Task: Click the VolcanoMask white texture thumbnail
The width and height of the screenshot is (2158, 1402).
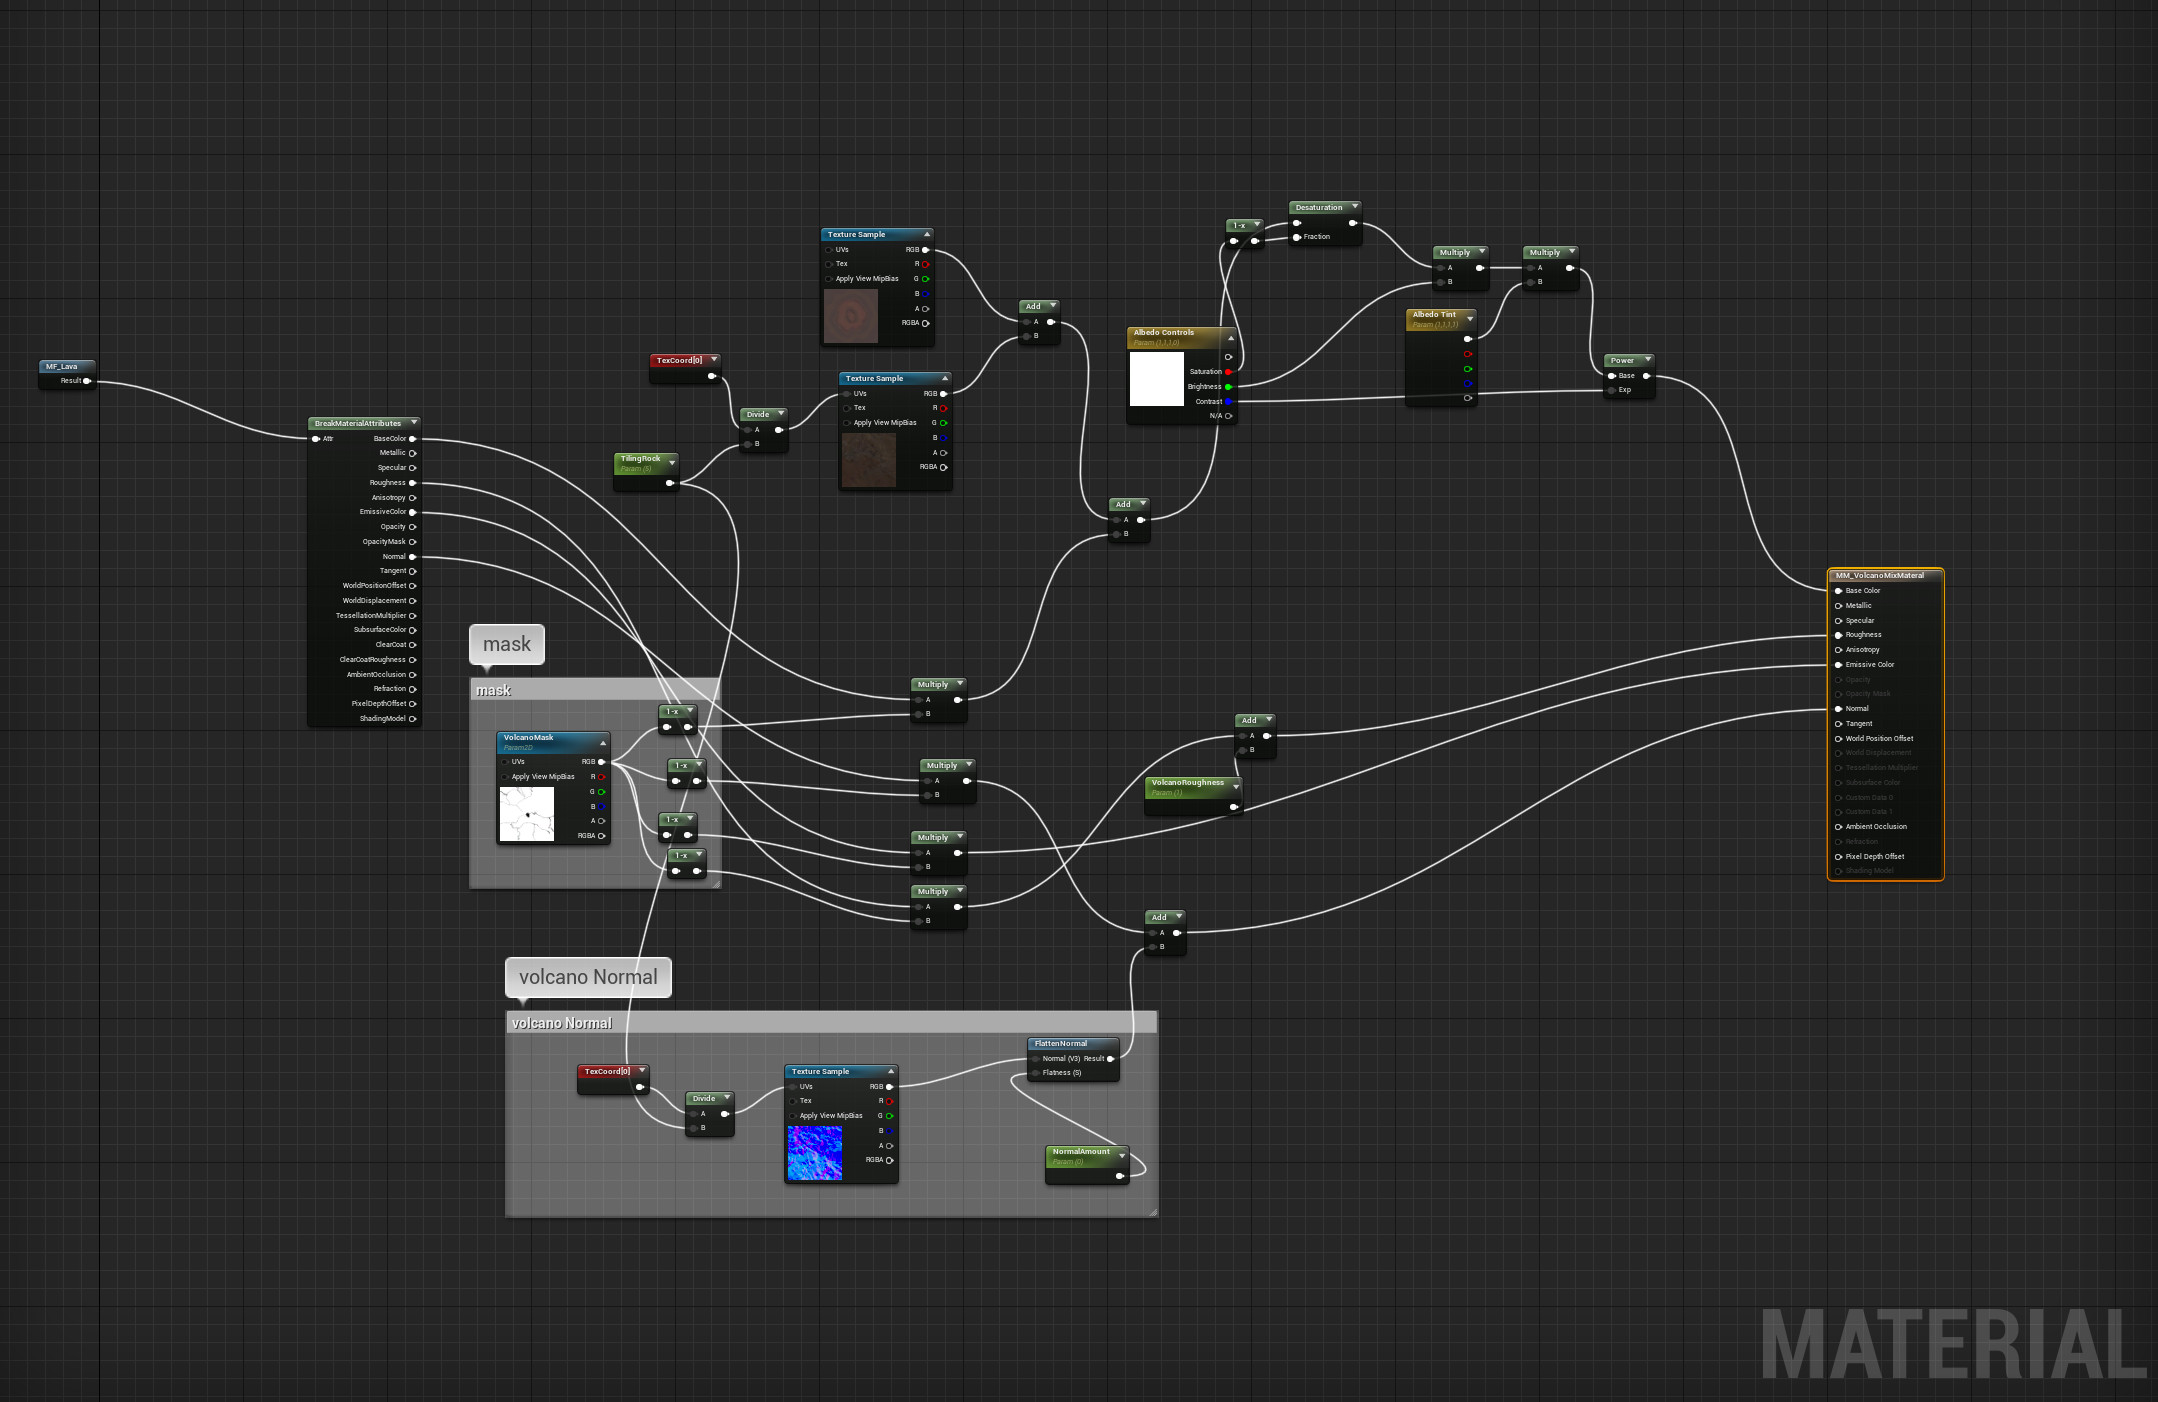Action: (x=527, y=814)
